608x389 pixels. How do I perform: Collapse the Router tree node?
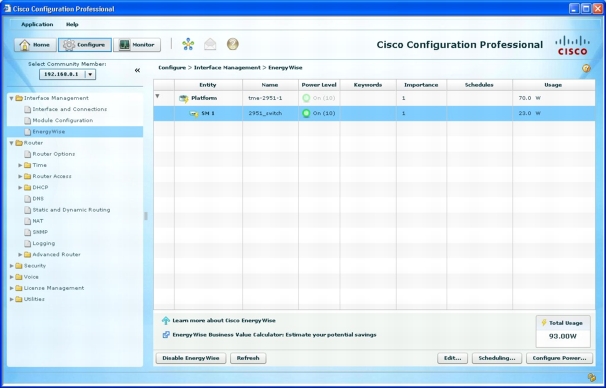pyautogui.click(x=11, y=143)
